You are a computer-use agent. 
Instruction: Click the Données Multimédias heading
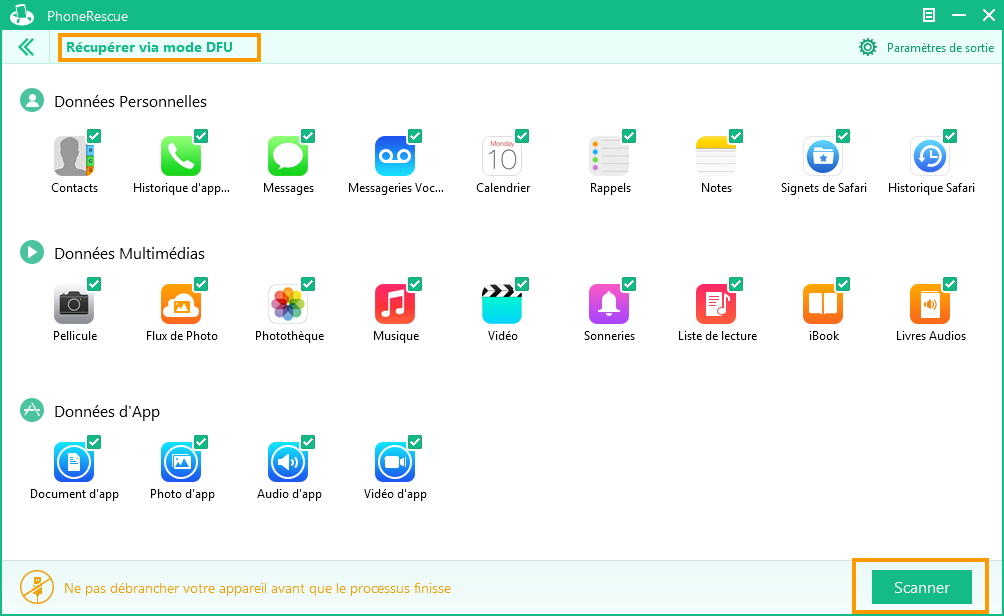pyautogui.click(x=129, y=254)
